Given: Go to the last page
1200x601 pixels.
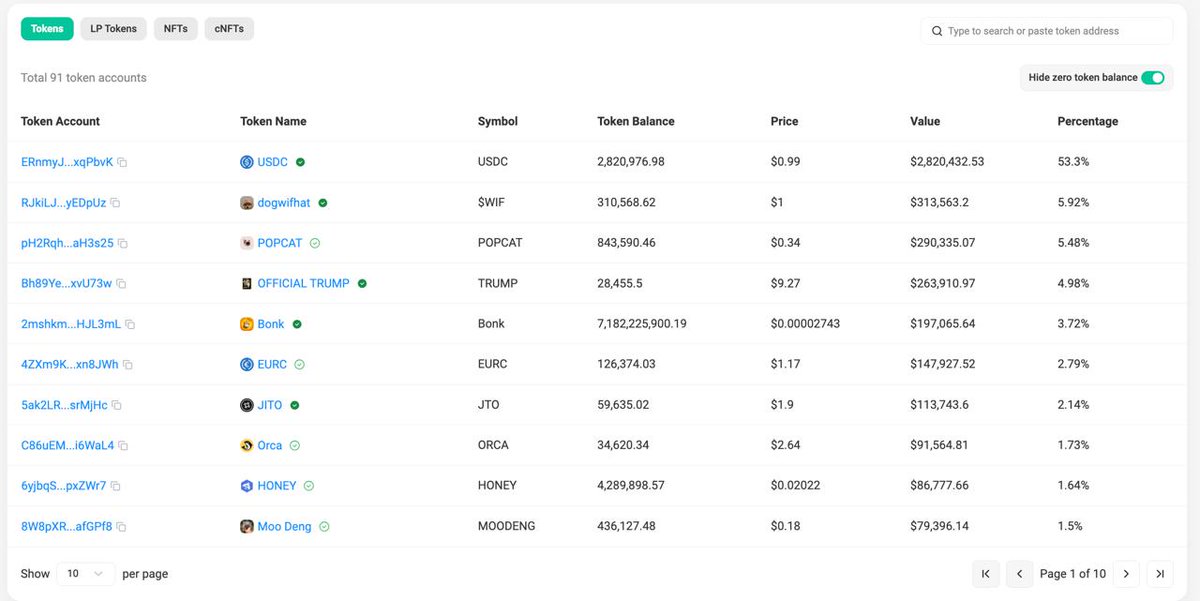Looking at the screenshot, I should 1160,574.
